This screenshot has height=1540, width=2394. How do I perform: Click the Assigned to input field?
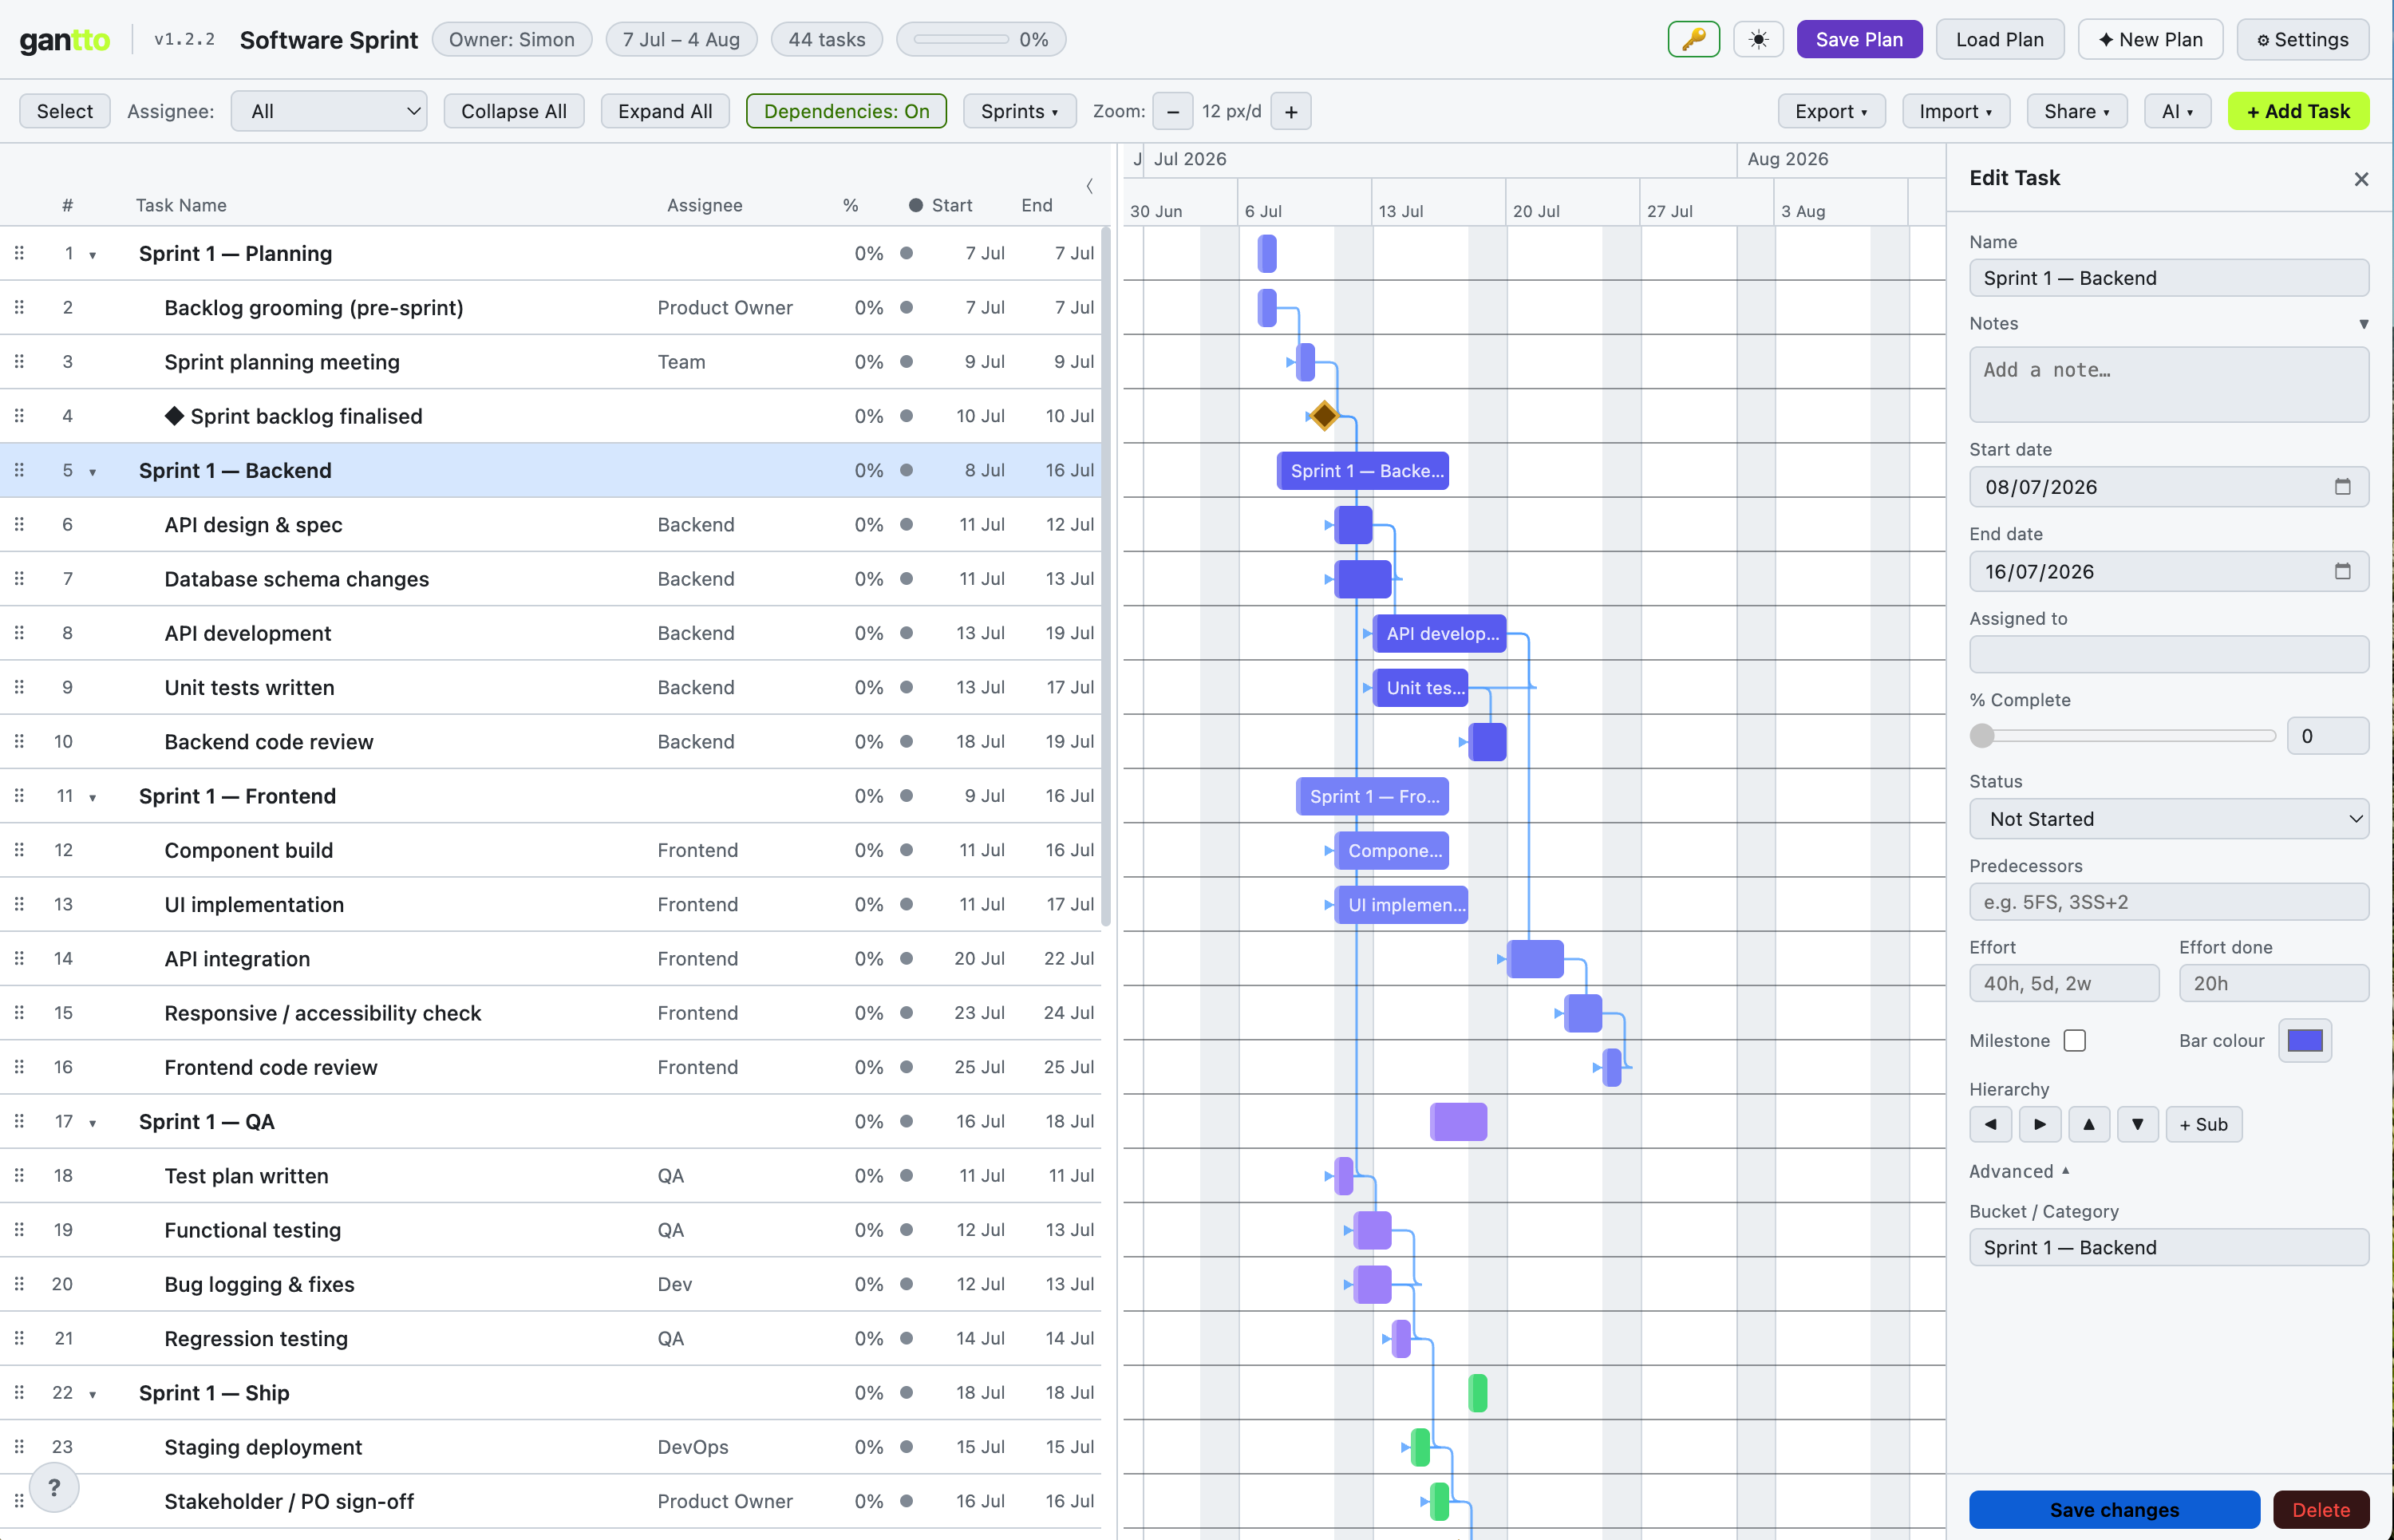[x=2168, y=654]
